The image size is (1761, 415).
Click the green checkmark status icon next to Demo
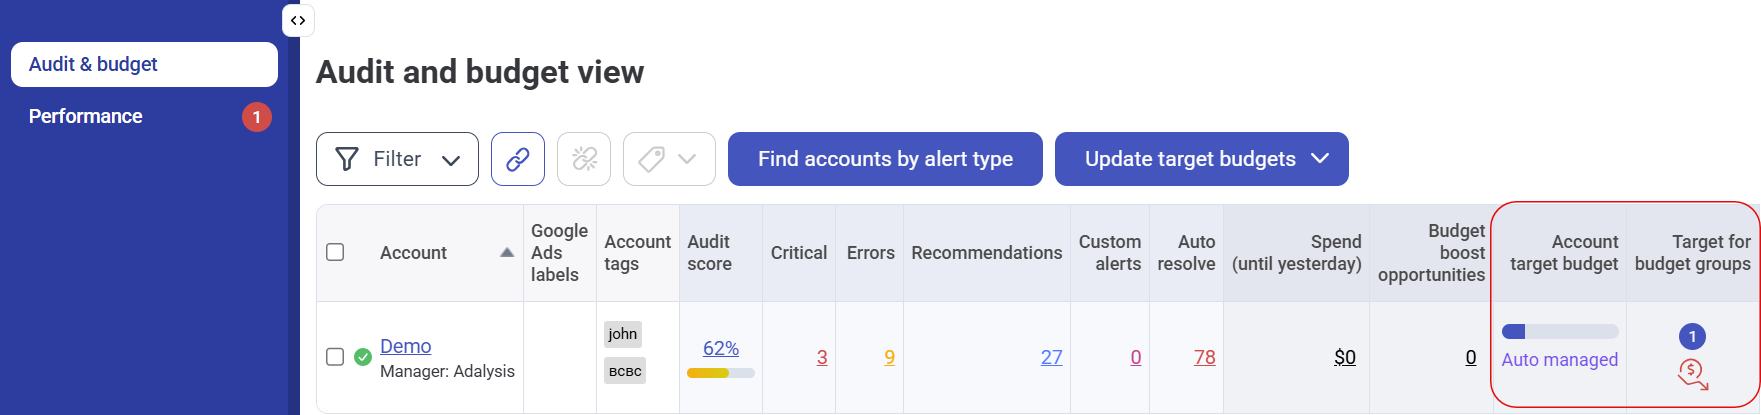(363, 357)
